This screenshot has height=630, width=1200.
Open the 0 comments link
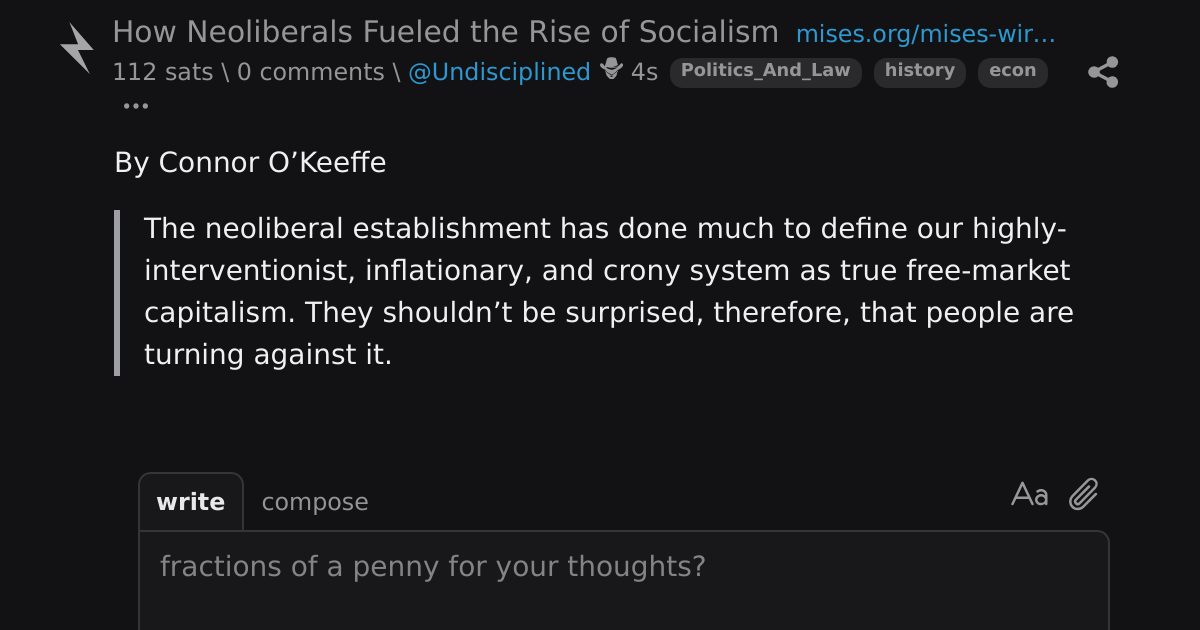pyautogui.click(x=310, y=72)
